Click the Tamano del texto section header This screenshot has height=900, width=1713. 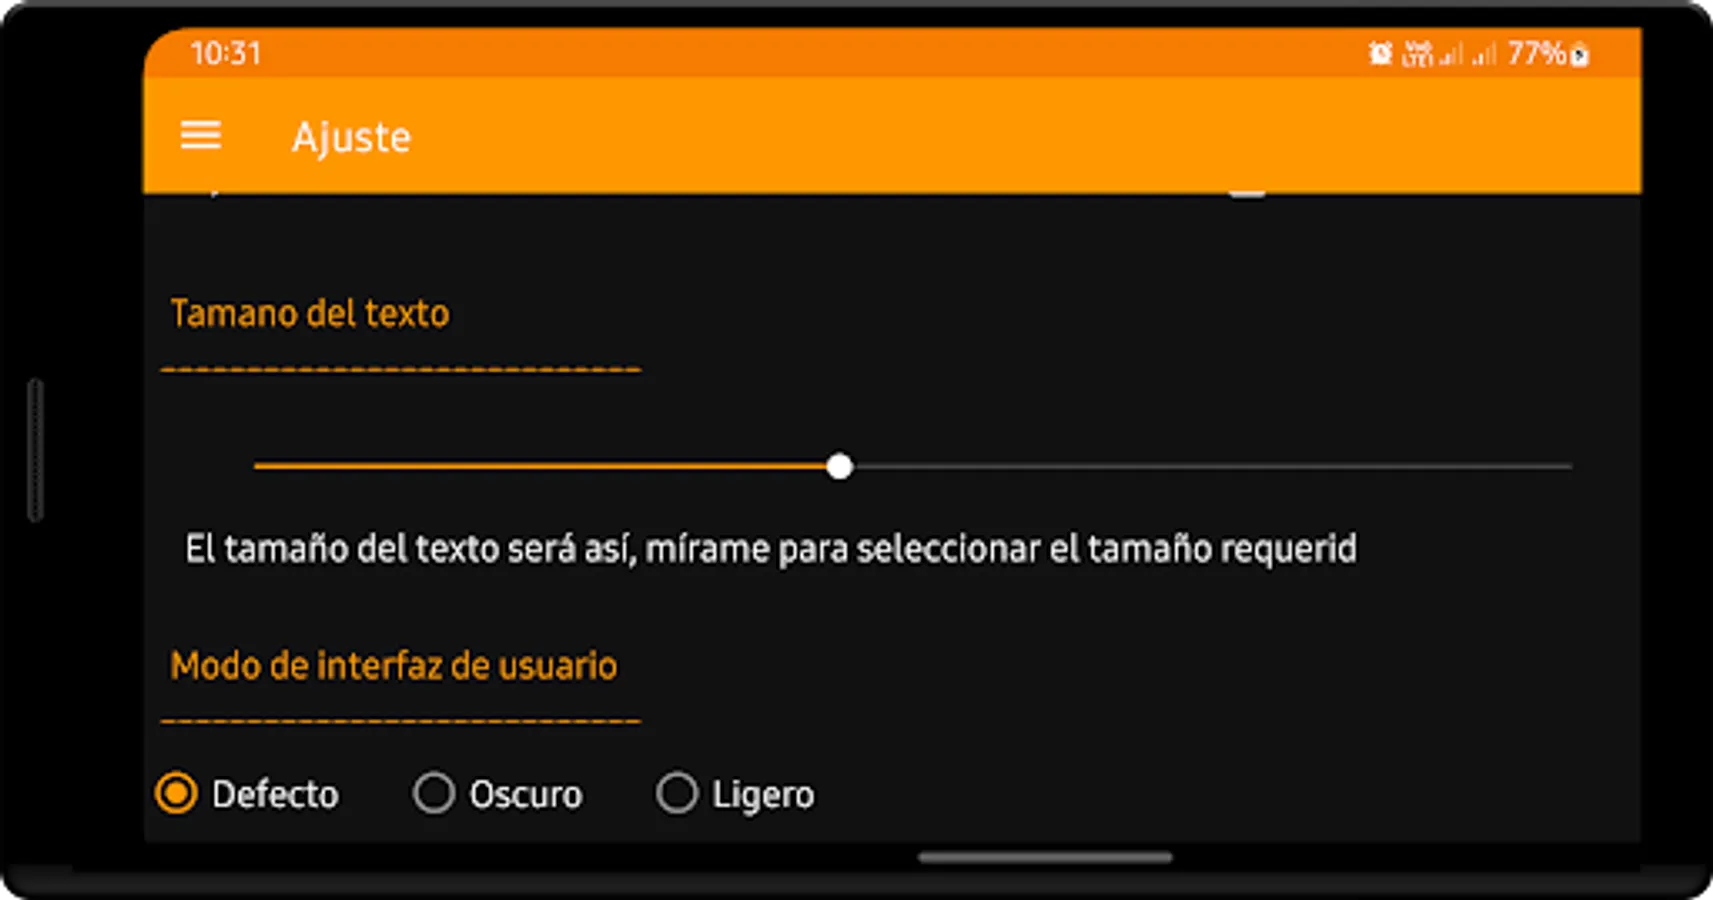(x=310, y=313)
